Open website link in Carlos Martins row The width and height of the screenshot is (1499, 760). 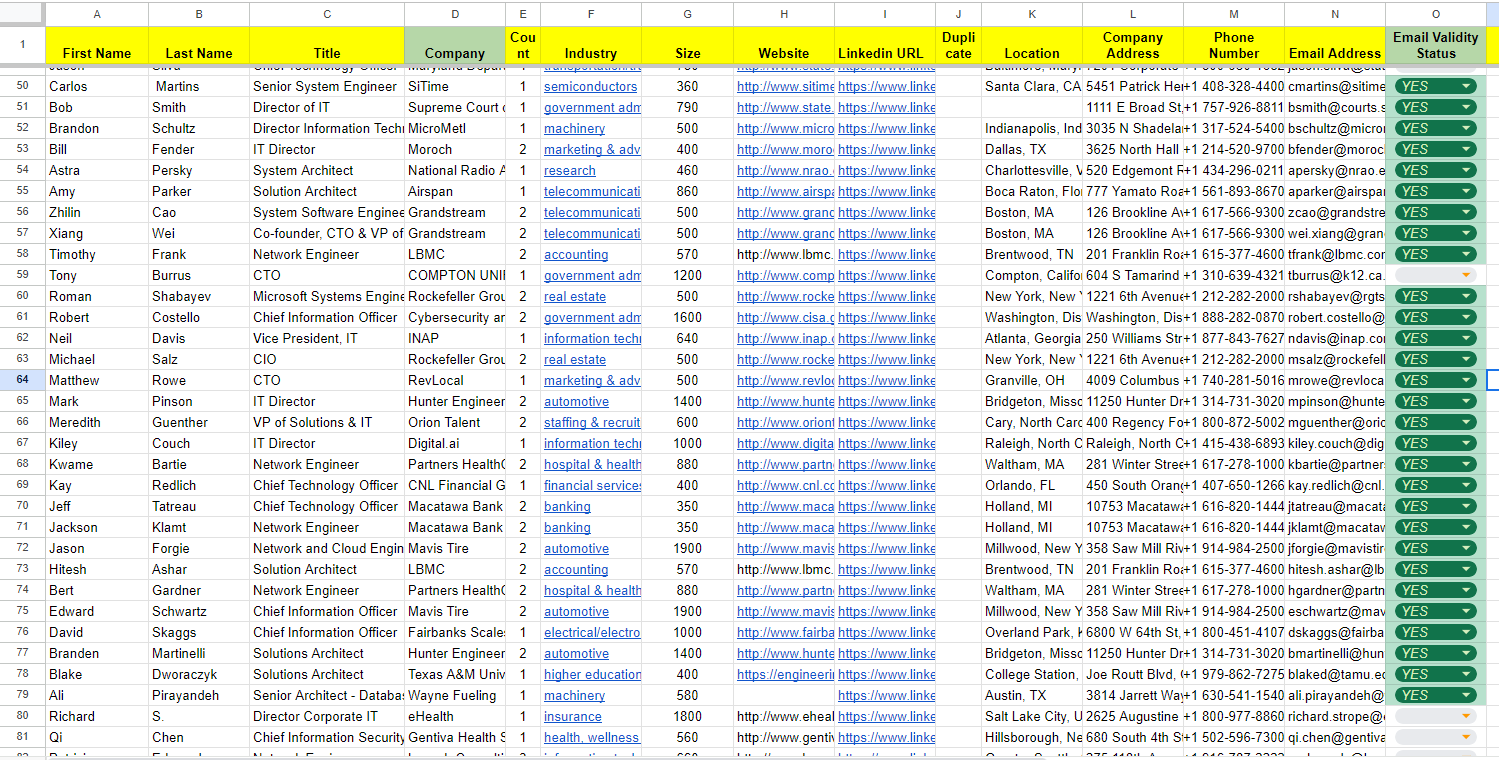click(x=785, y=86)
